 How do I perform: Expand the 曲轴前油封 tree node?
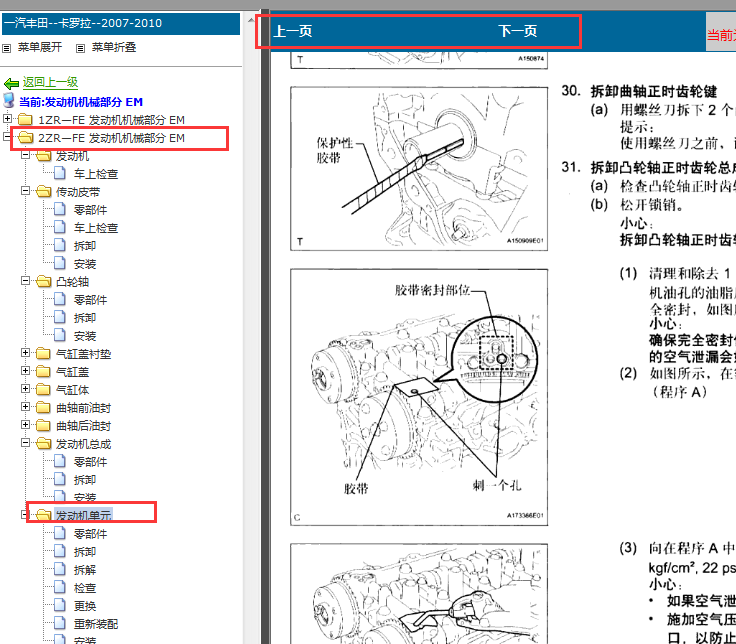tap(25, 406)
